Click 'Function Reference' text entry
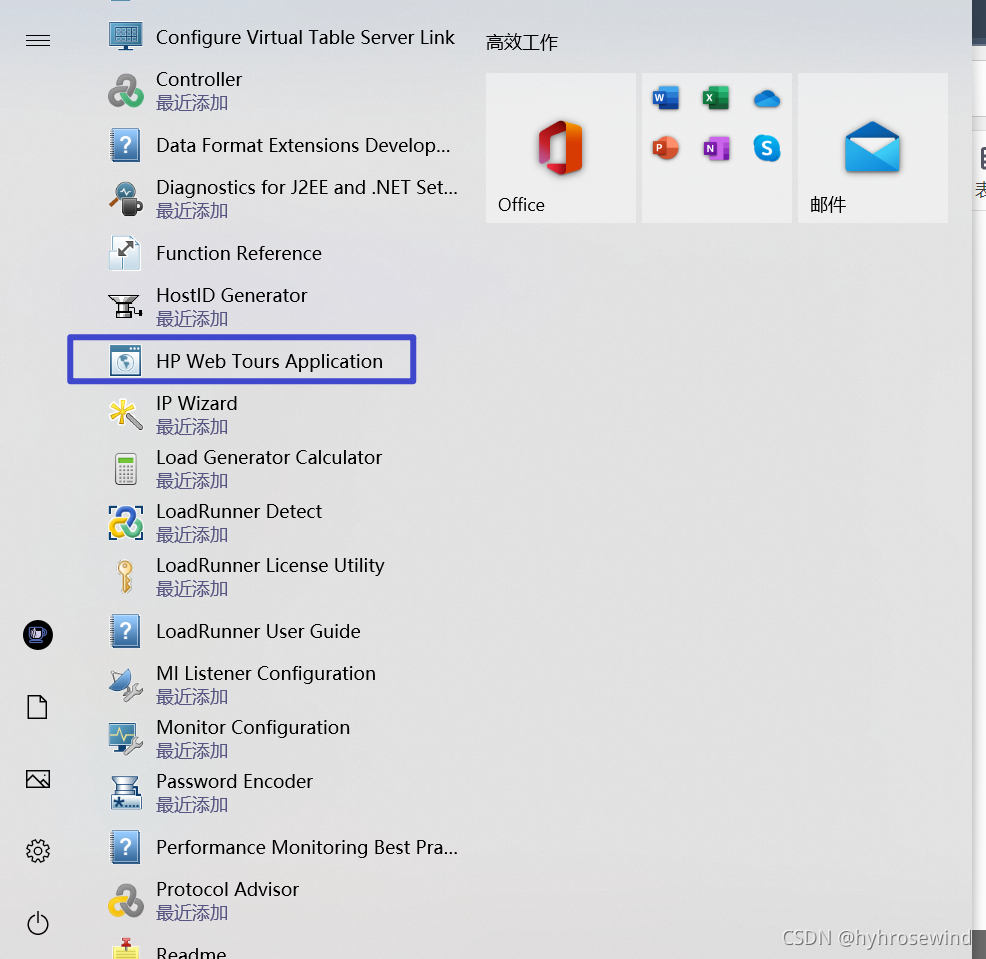This screenshot has height=959, width=986. tap(239, 253)
